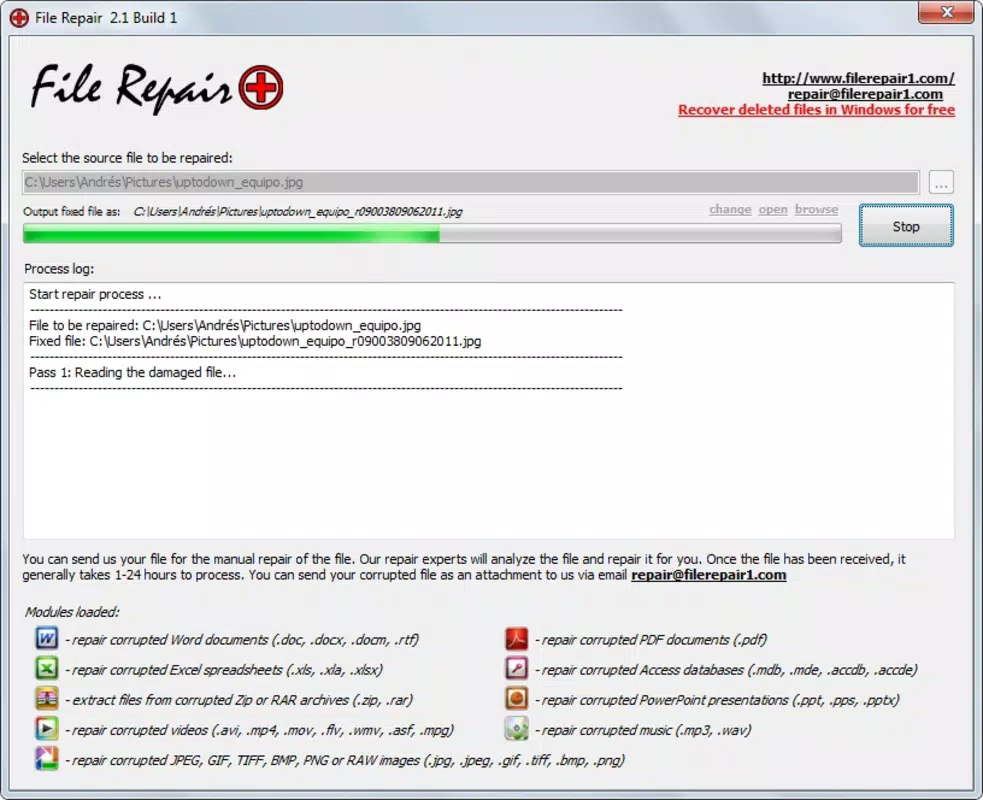
Task: Open the filerepair1.com website link
Action: pos(858,78)
